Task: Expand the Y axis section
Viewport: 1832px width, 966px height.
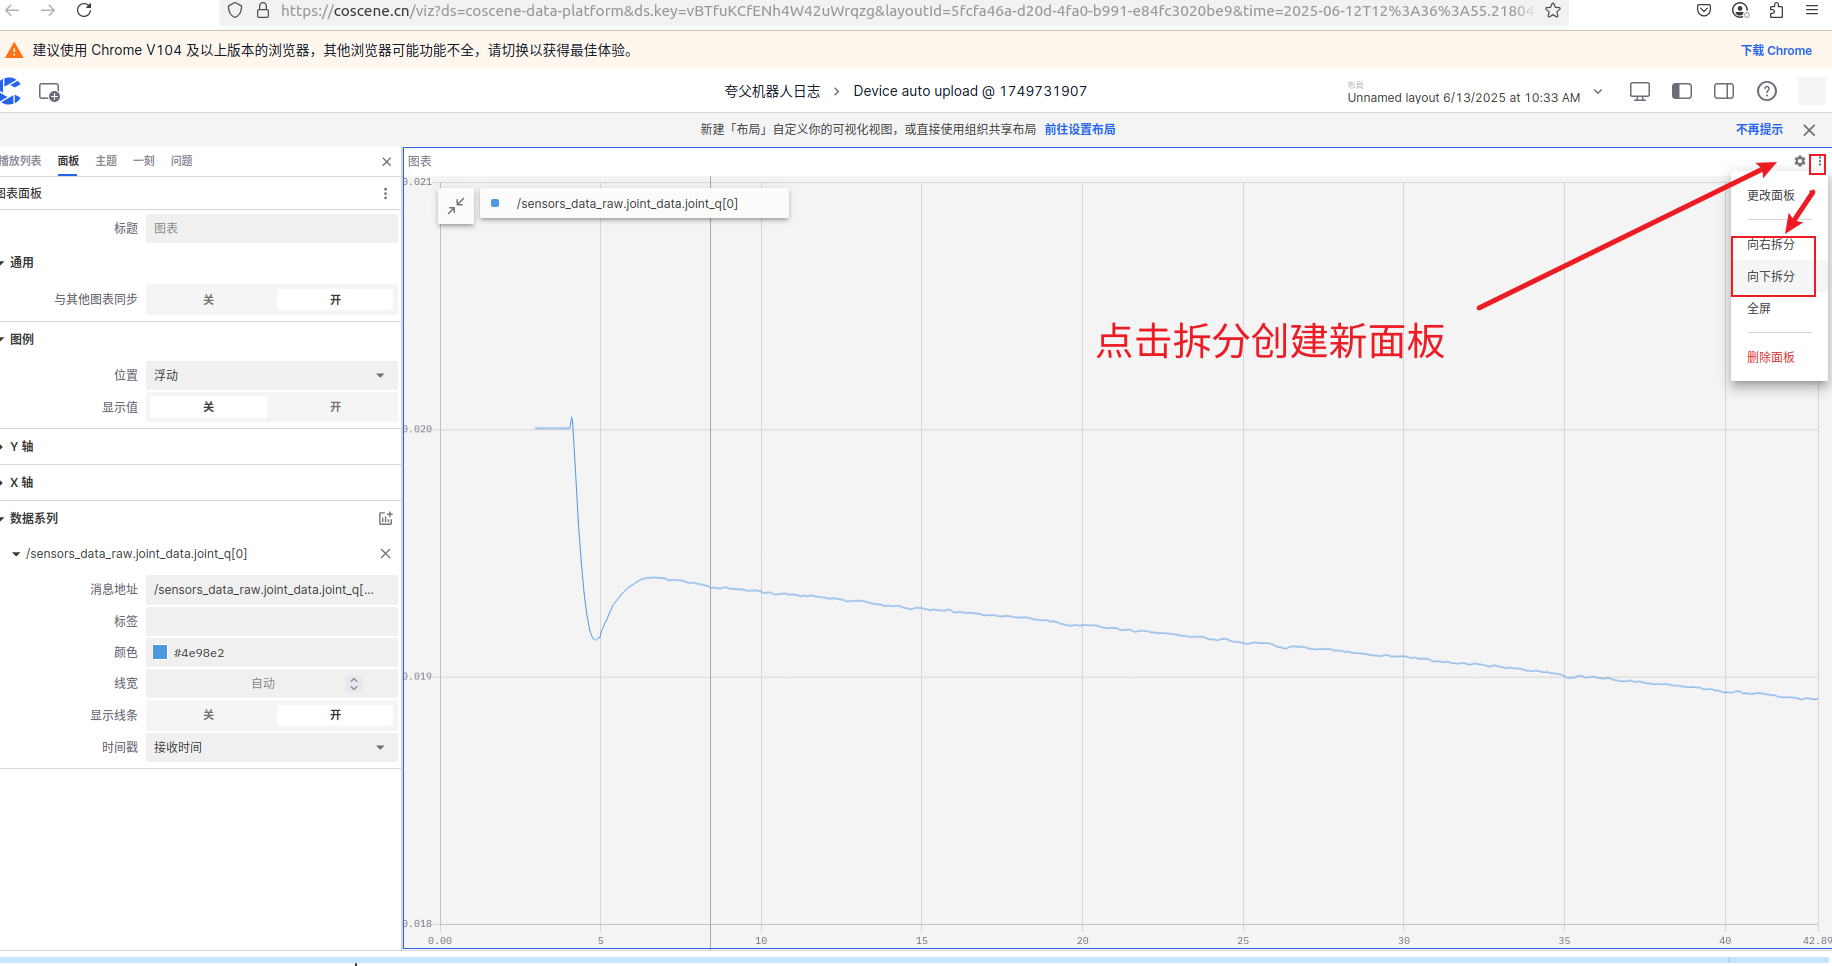Action: [22, 446]
